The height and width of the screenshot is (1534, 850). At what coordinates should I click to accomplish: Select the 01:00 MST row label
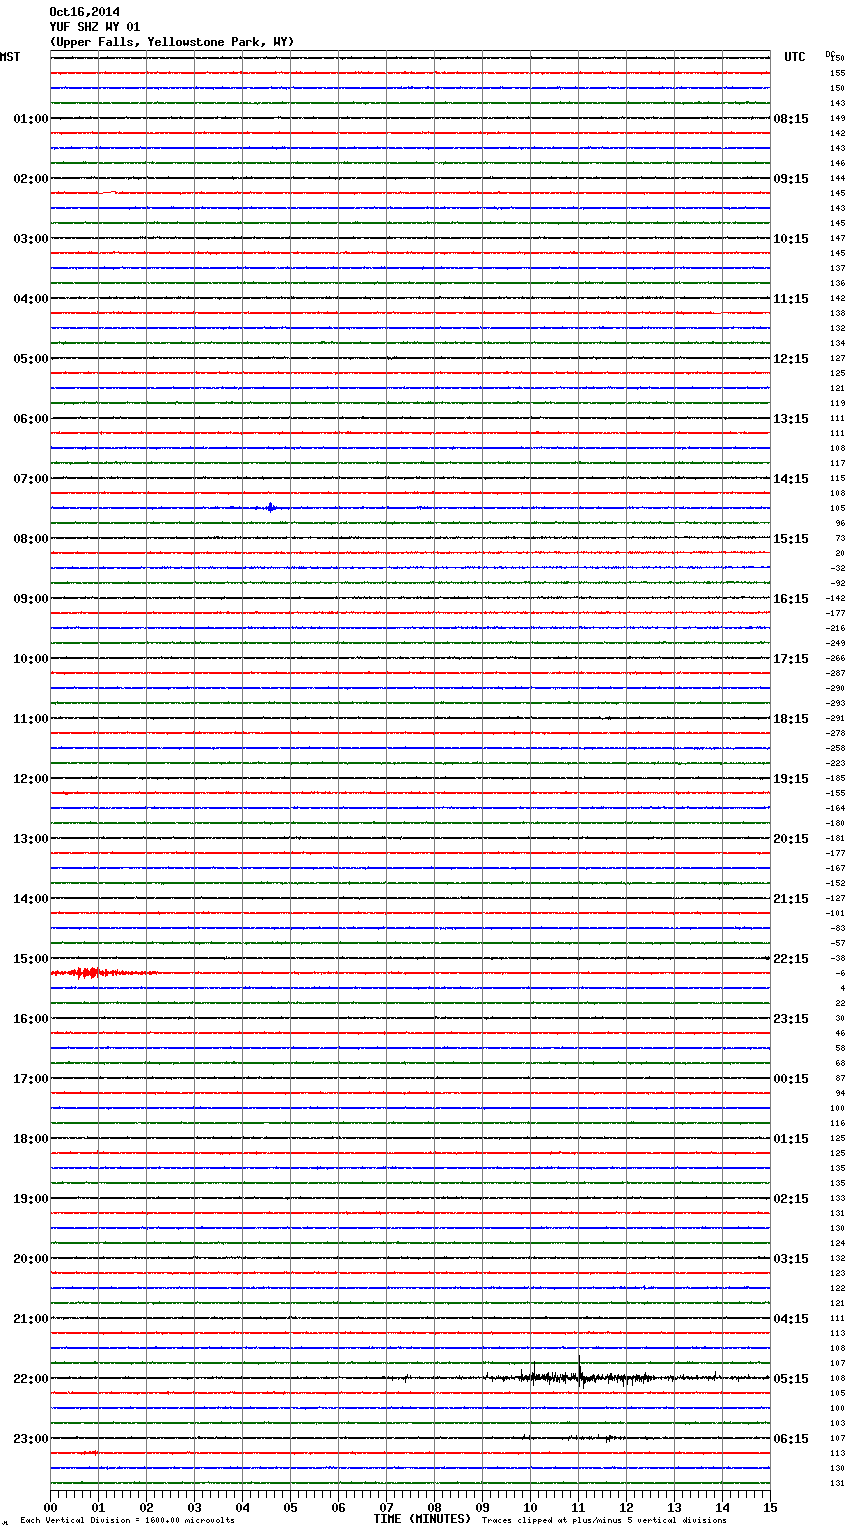[30, 119]
